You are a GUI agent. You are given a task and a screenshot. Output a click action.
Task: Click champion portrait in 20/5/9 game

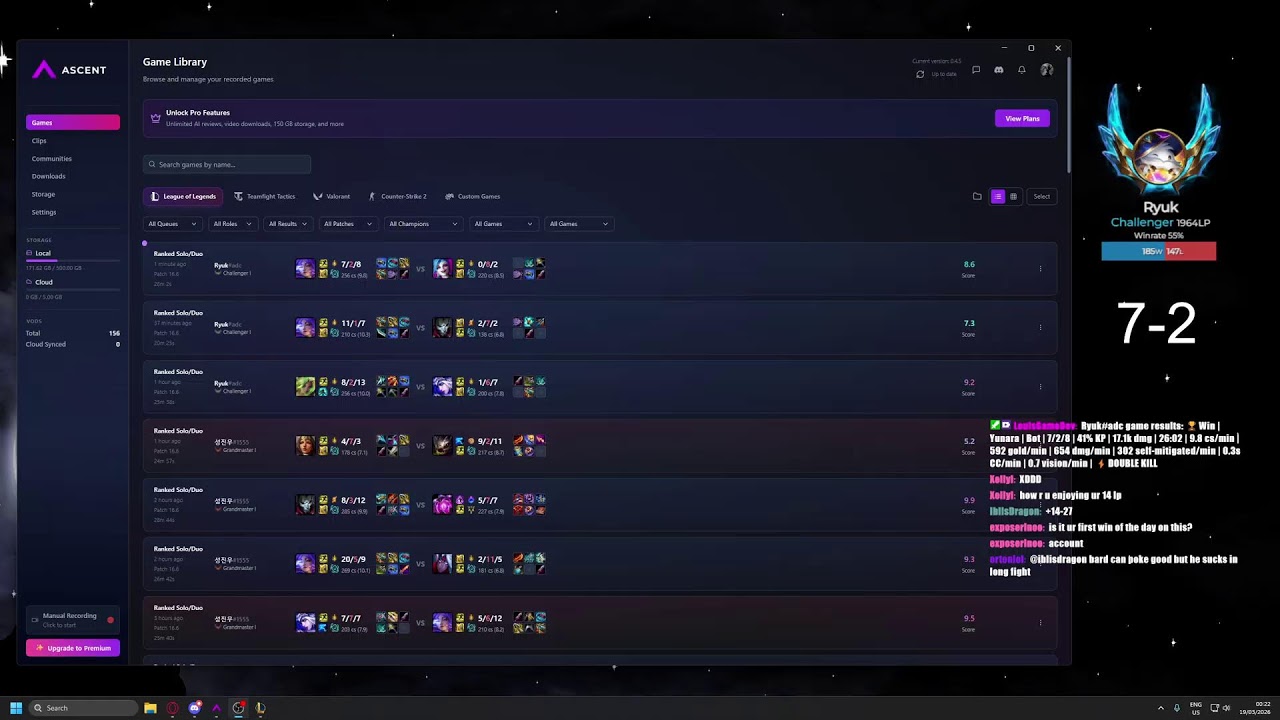click(x=305, y=563)
